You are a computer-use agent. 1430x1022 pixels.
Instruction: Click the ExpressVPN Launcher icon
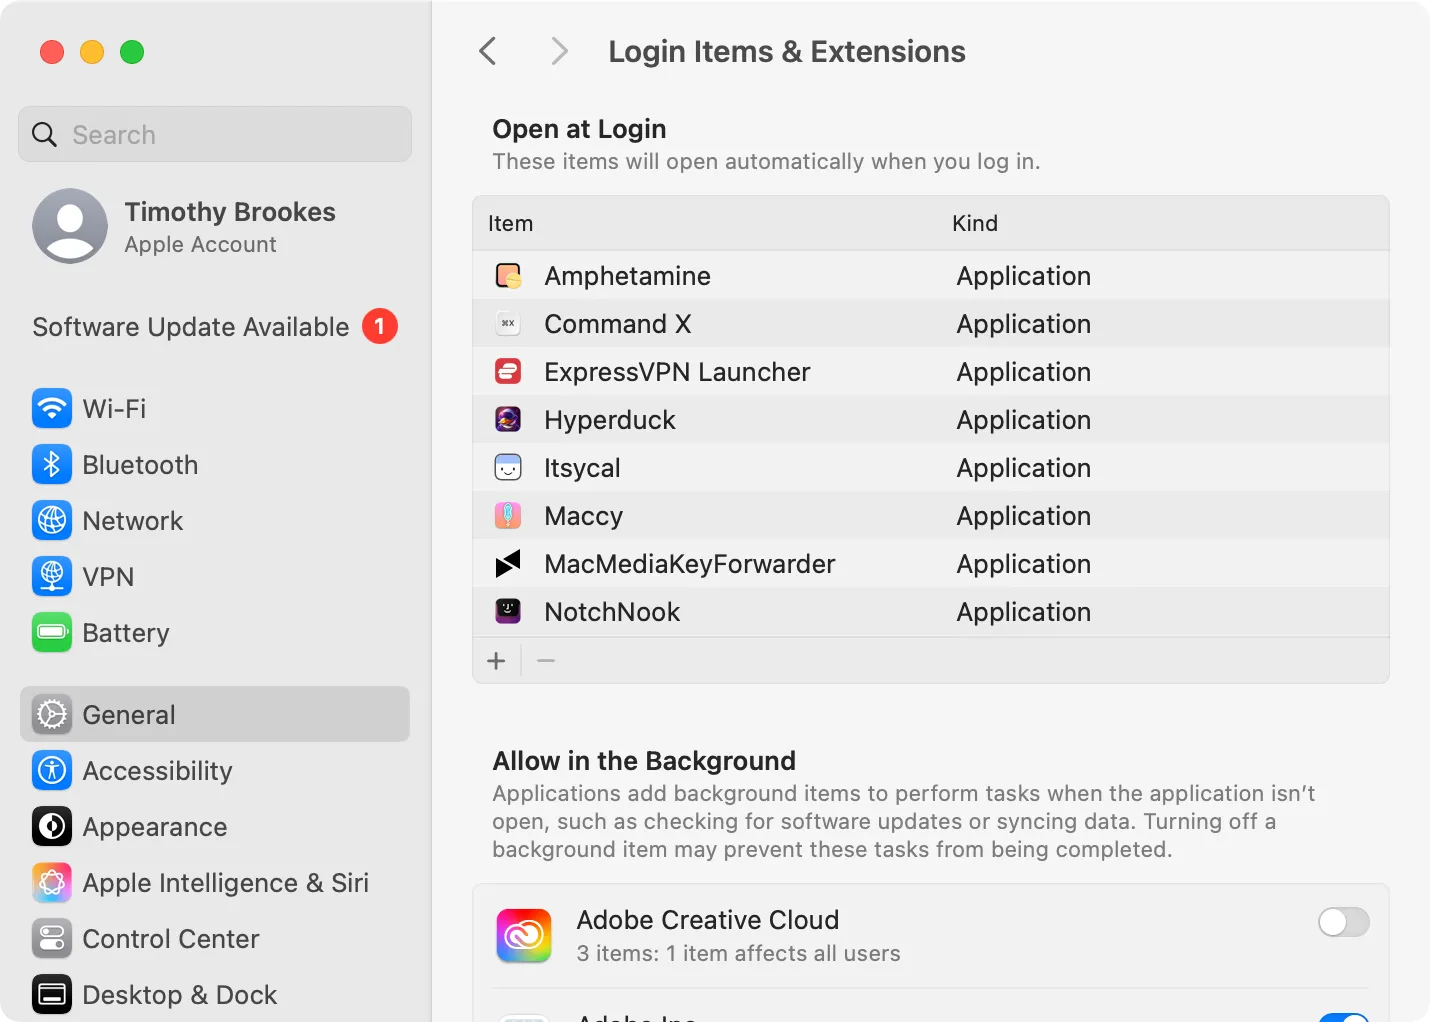click(508, 371)
